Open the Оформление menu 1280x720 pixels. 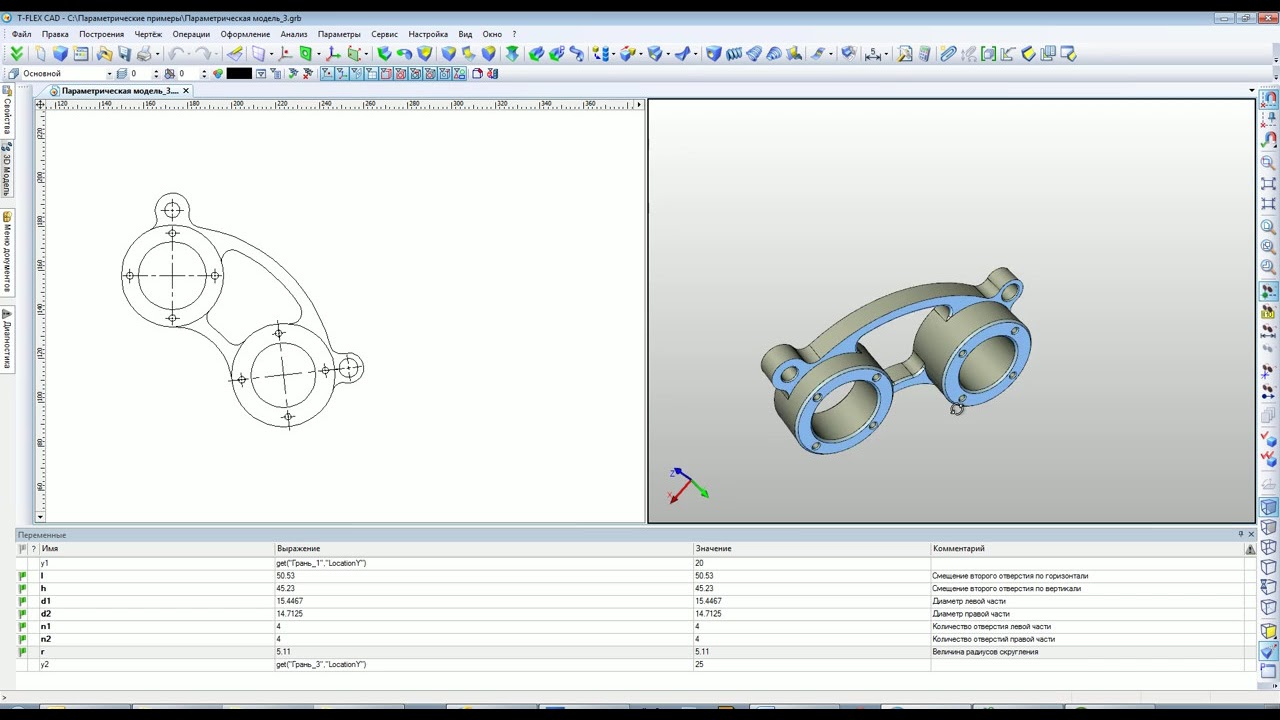(x=245, y=34)
